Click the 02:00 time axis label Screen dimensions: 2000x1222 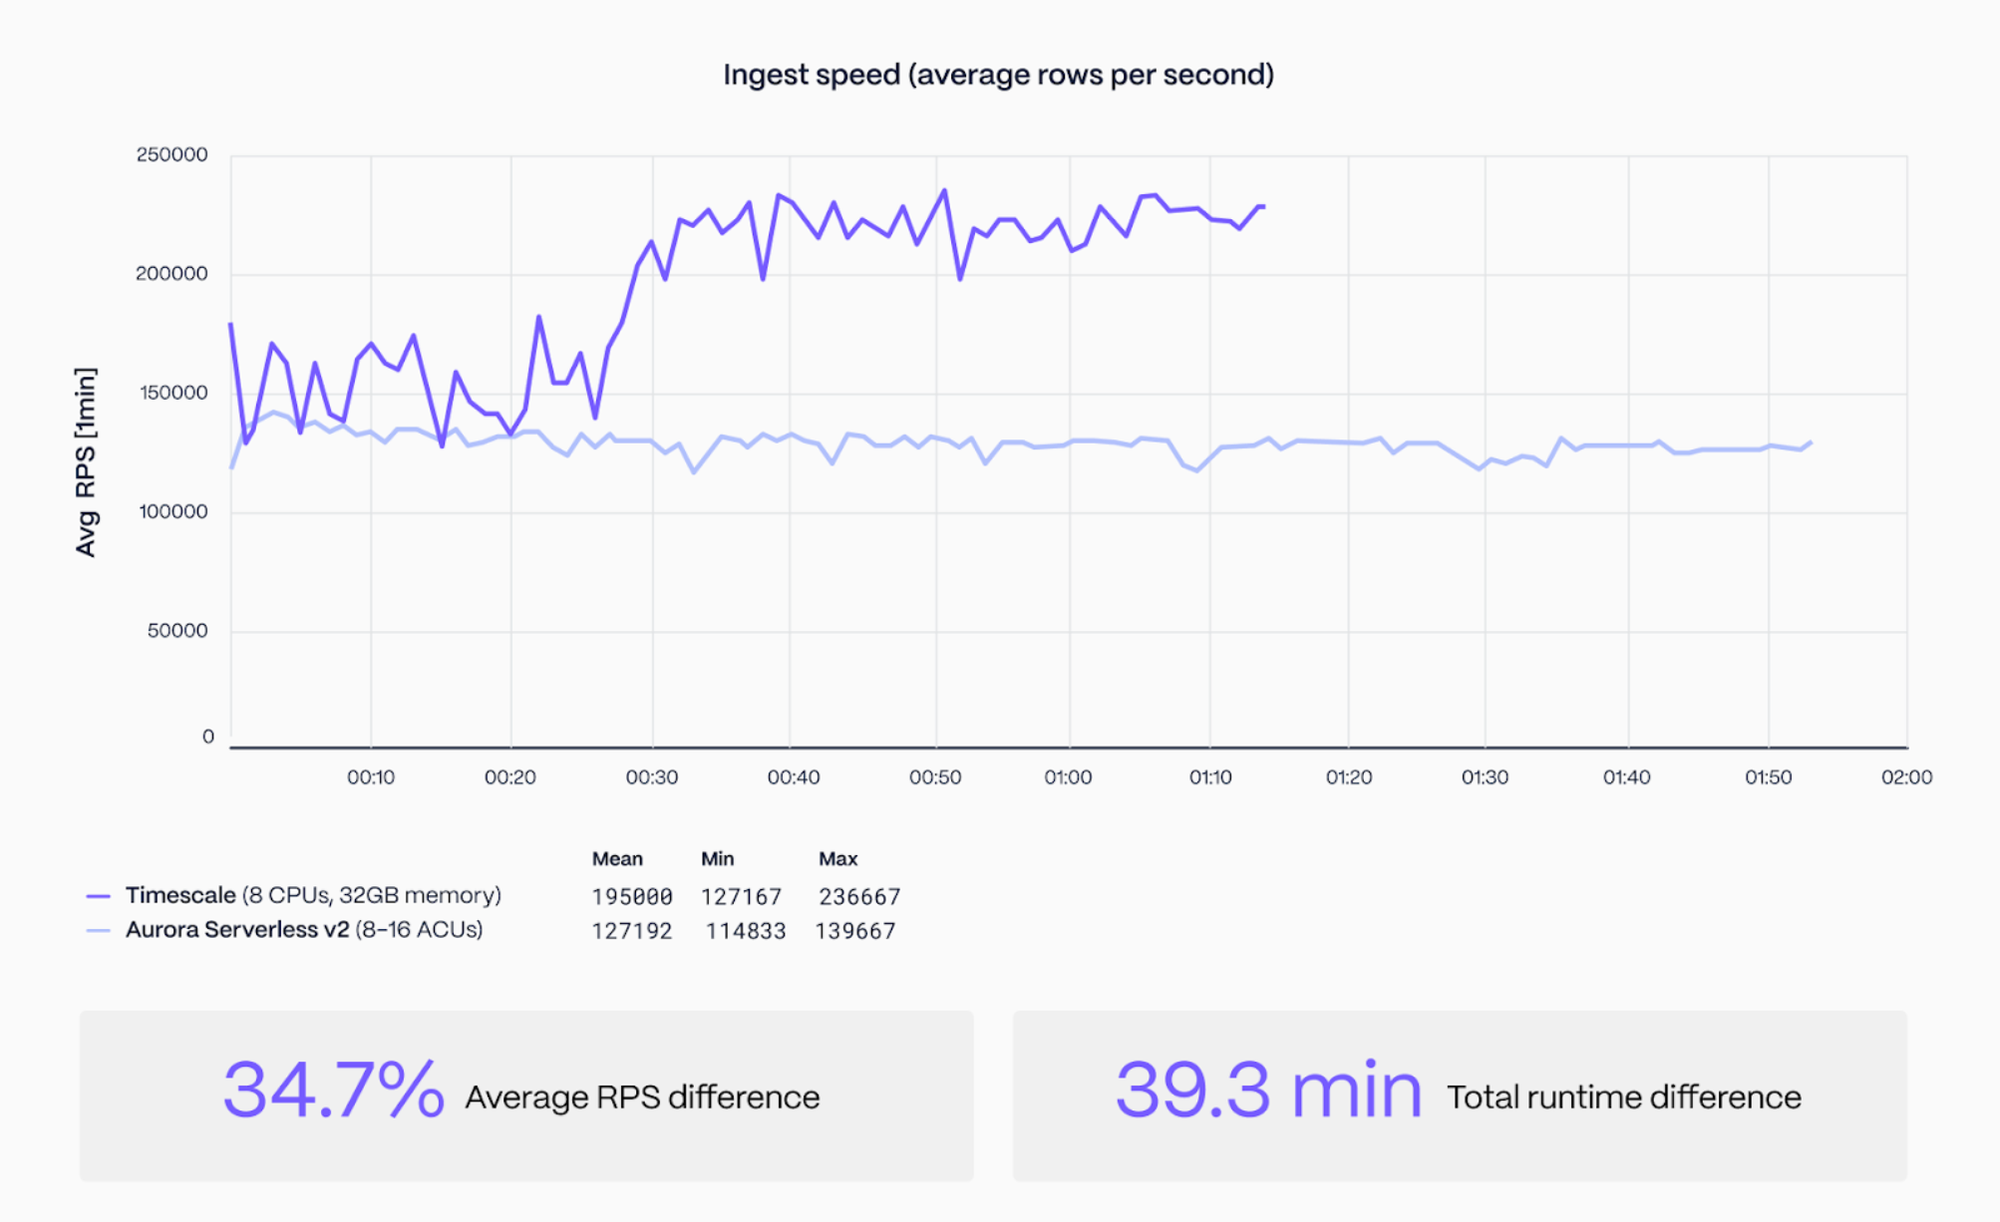[1906, 777]
